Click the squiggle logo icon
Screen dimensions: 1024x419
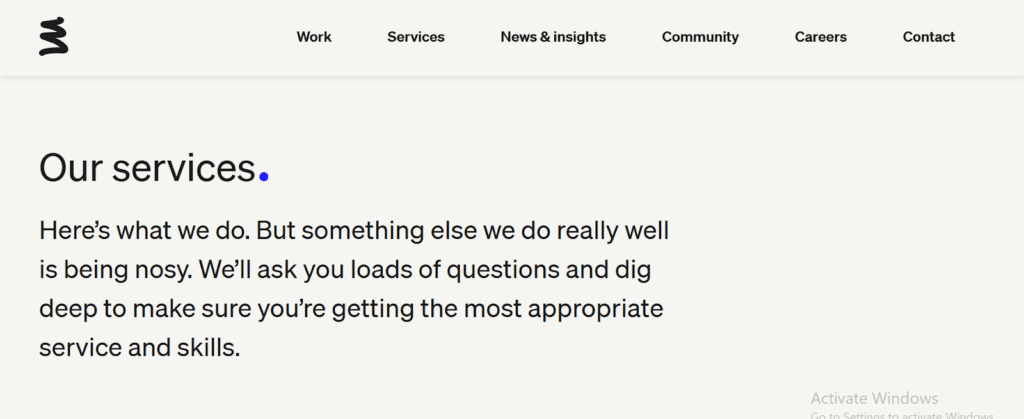(53, 37)
